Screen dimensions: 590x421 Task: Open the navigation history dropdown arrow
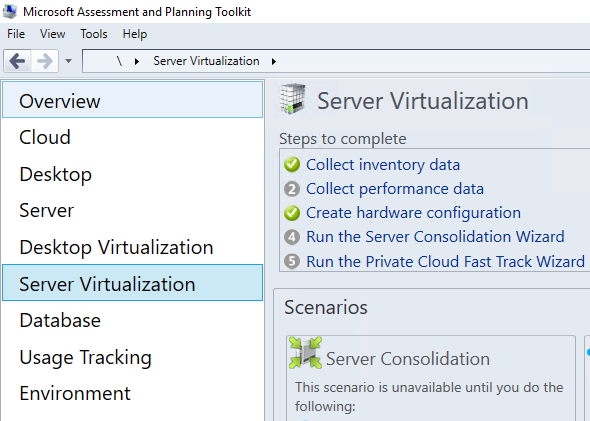click(x=68, y=61)
